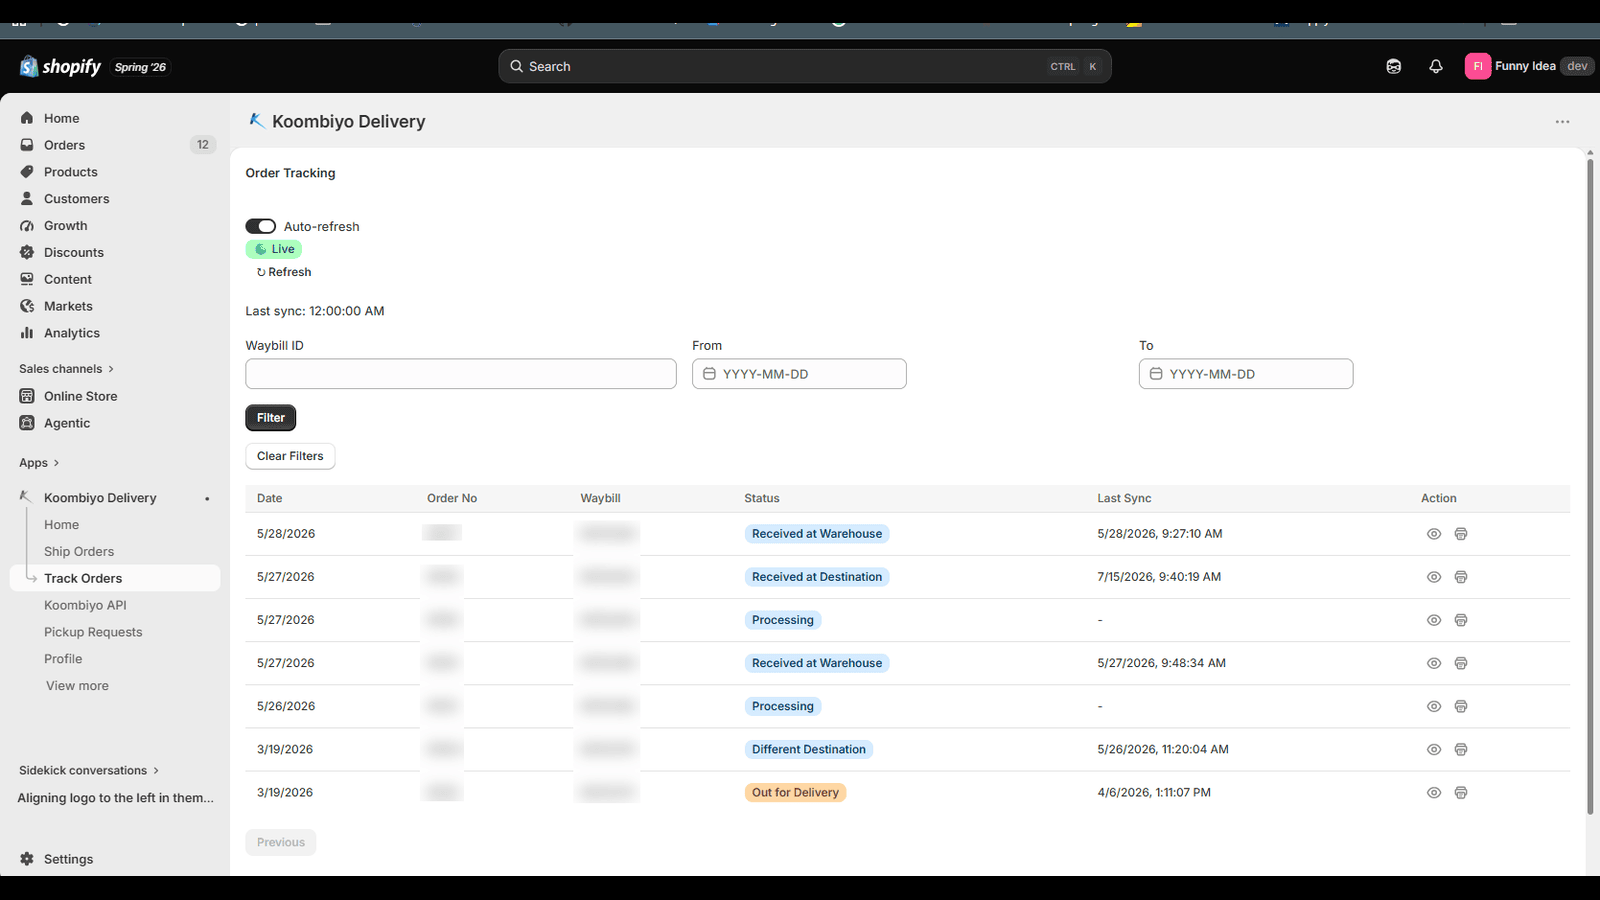Click the Shopify logo
This screenshot has width=1600, height=900.
pos(60,66)
